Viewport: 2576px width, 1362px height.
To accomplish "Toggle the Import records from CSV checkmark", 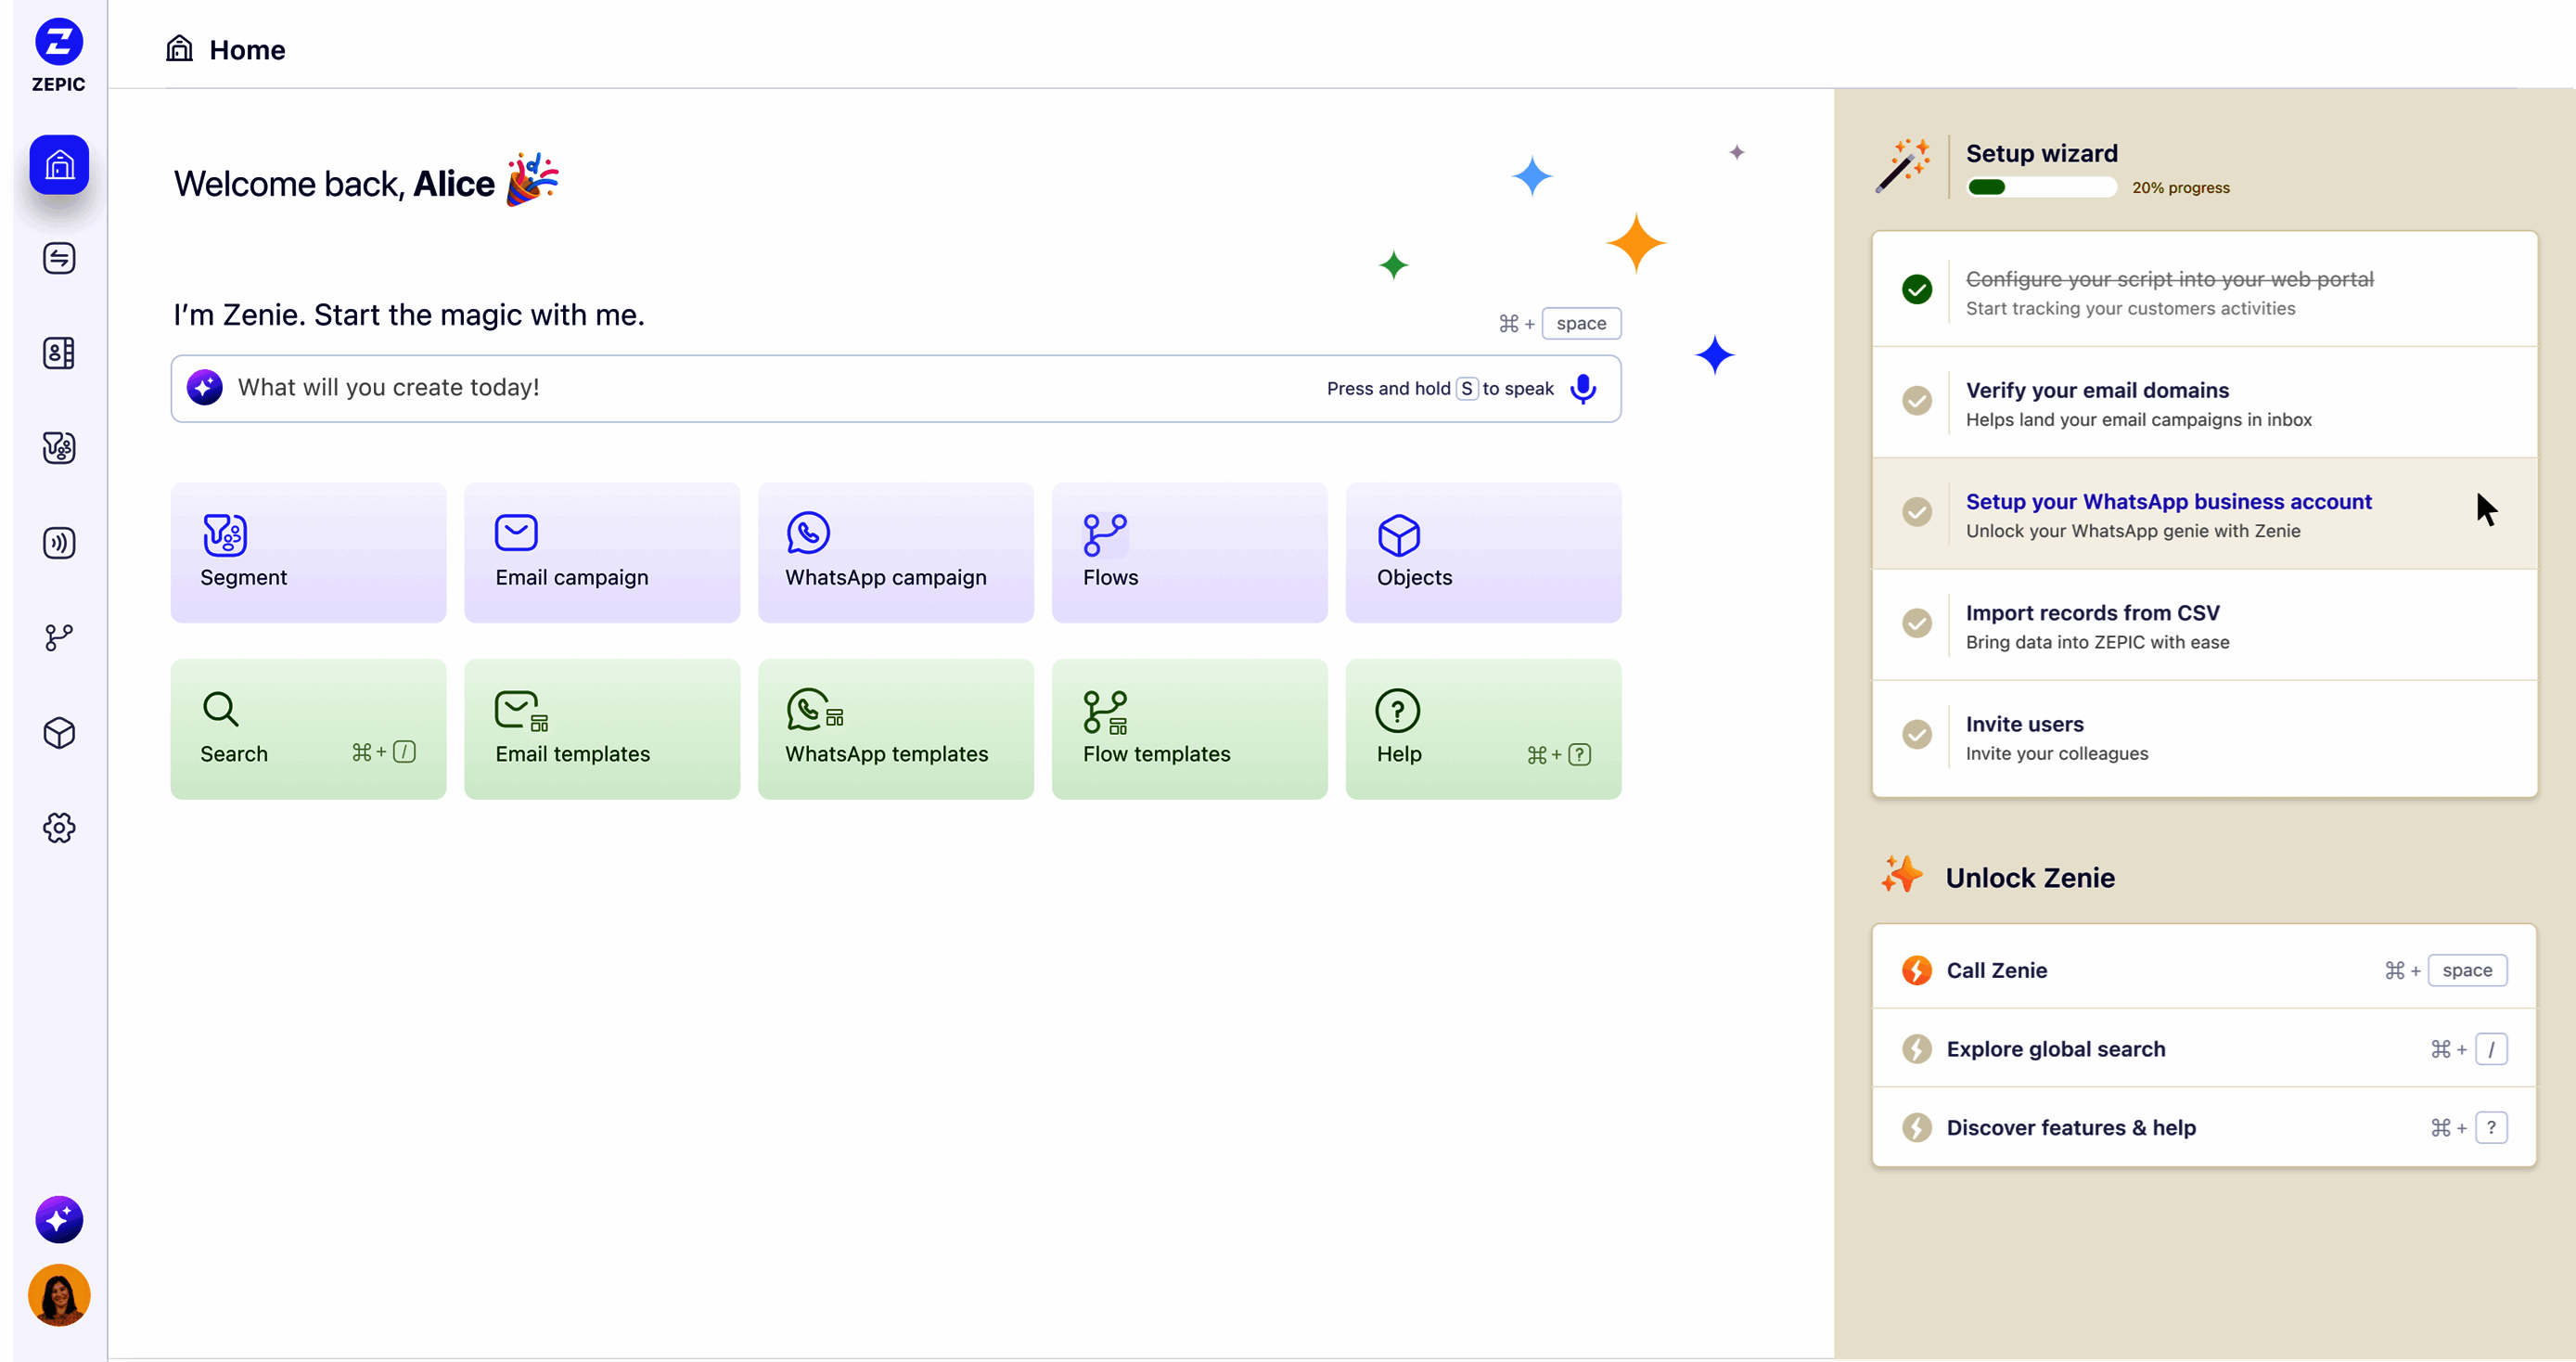I will coord(1916,624).
